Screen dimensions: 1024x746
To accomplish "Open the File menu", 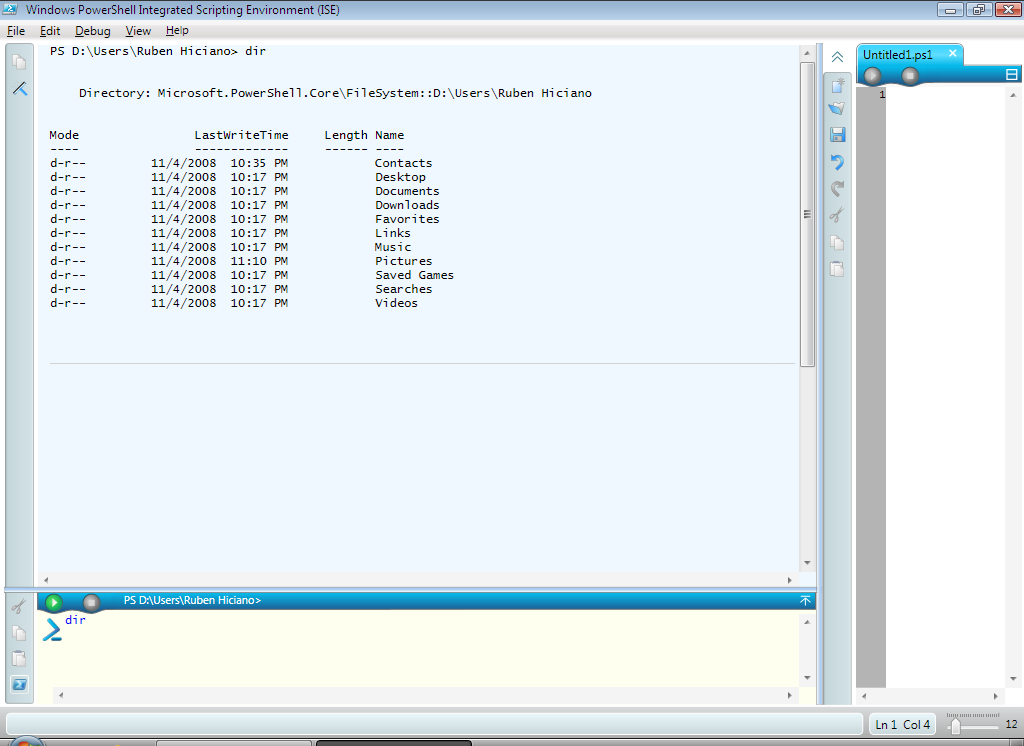I will pyautogui.click(x=16, y=31).
